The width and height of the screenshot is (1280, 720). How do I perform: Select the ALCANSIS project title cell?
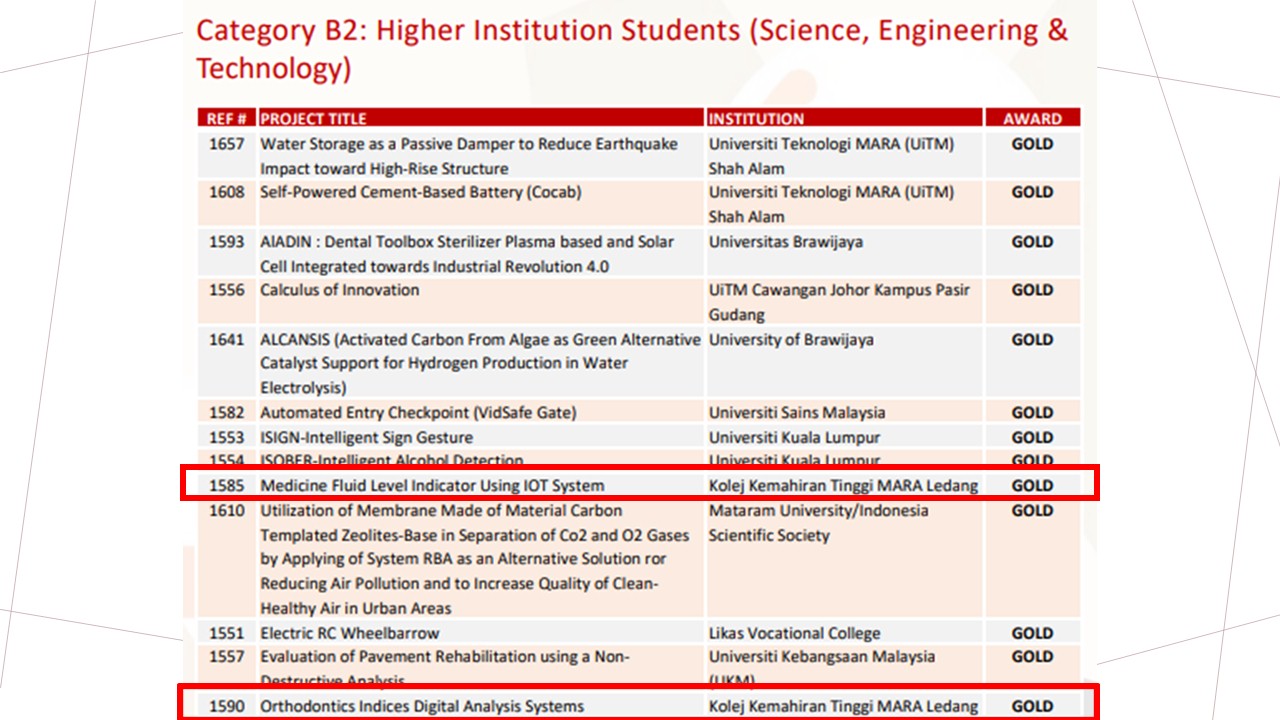[480, 363]
